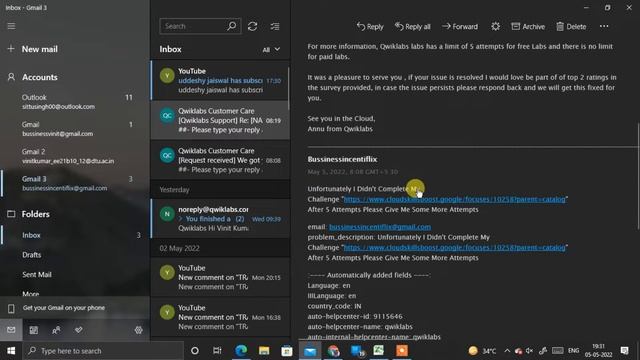The width and height of the screenshot is (640, 360).
Task: Open Mail settings gear in sidebar
Action: [138, 330]
